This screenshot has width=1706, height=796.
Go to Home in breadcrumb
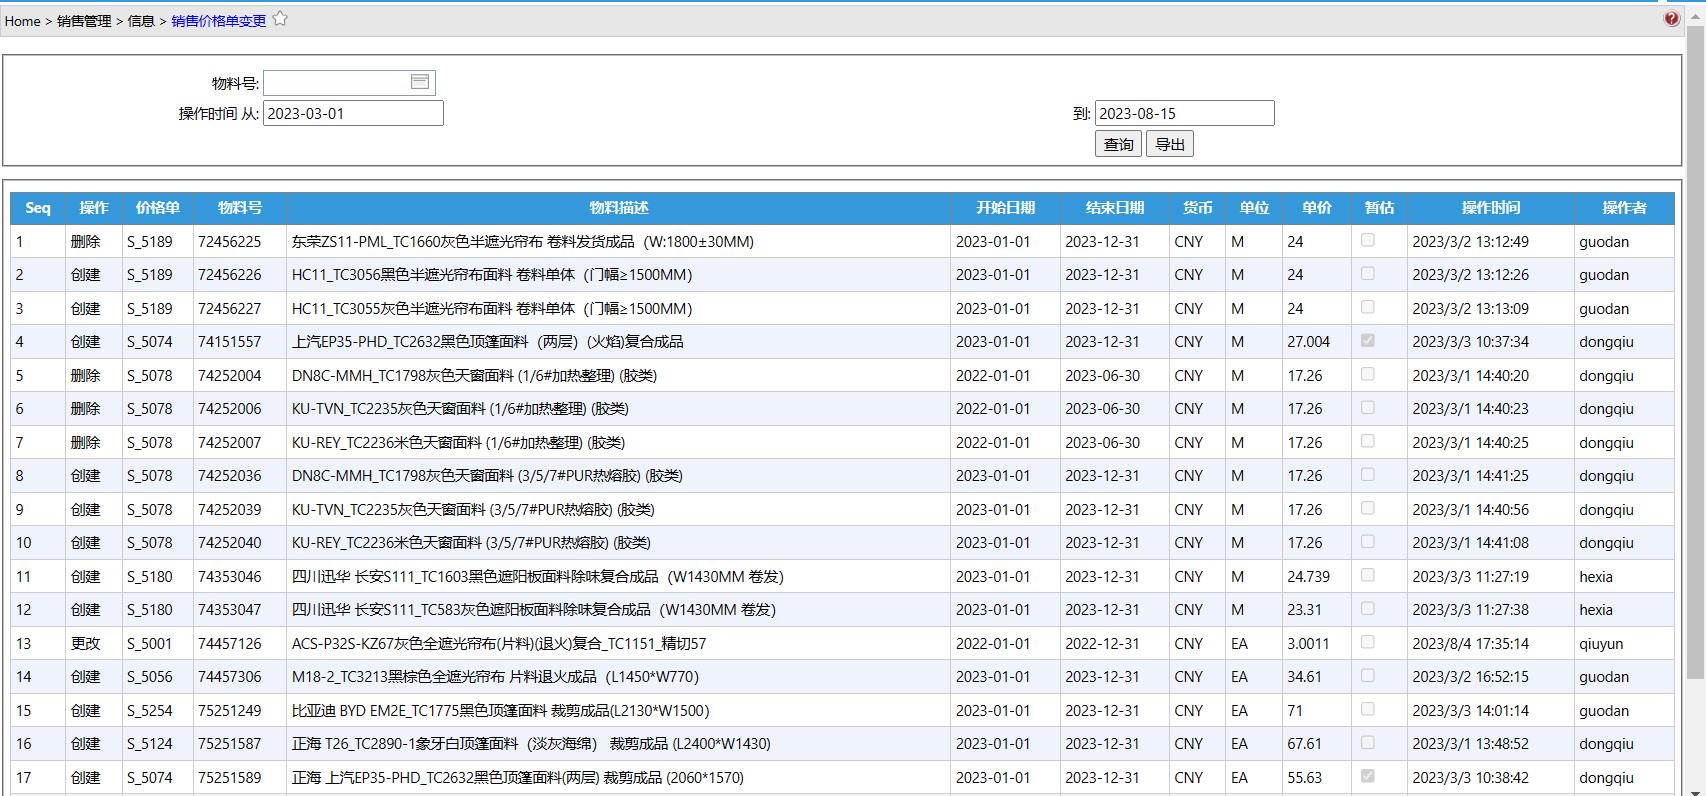pyautogui.click(x=22, y=21)
